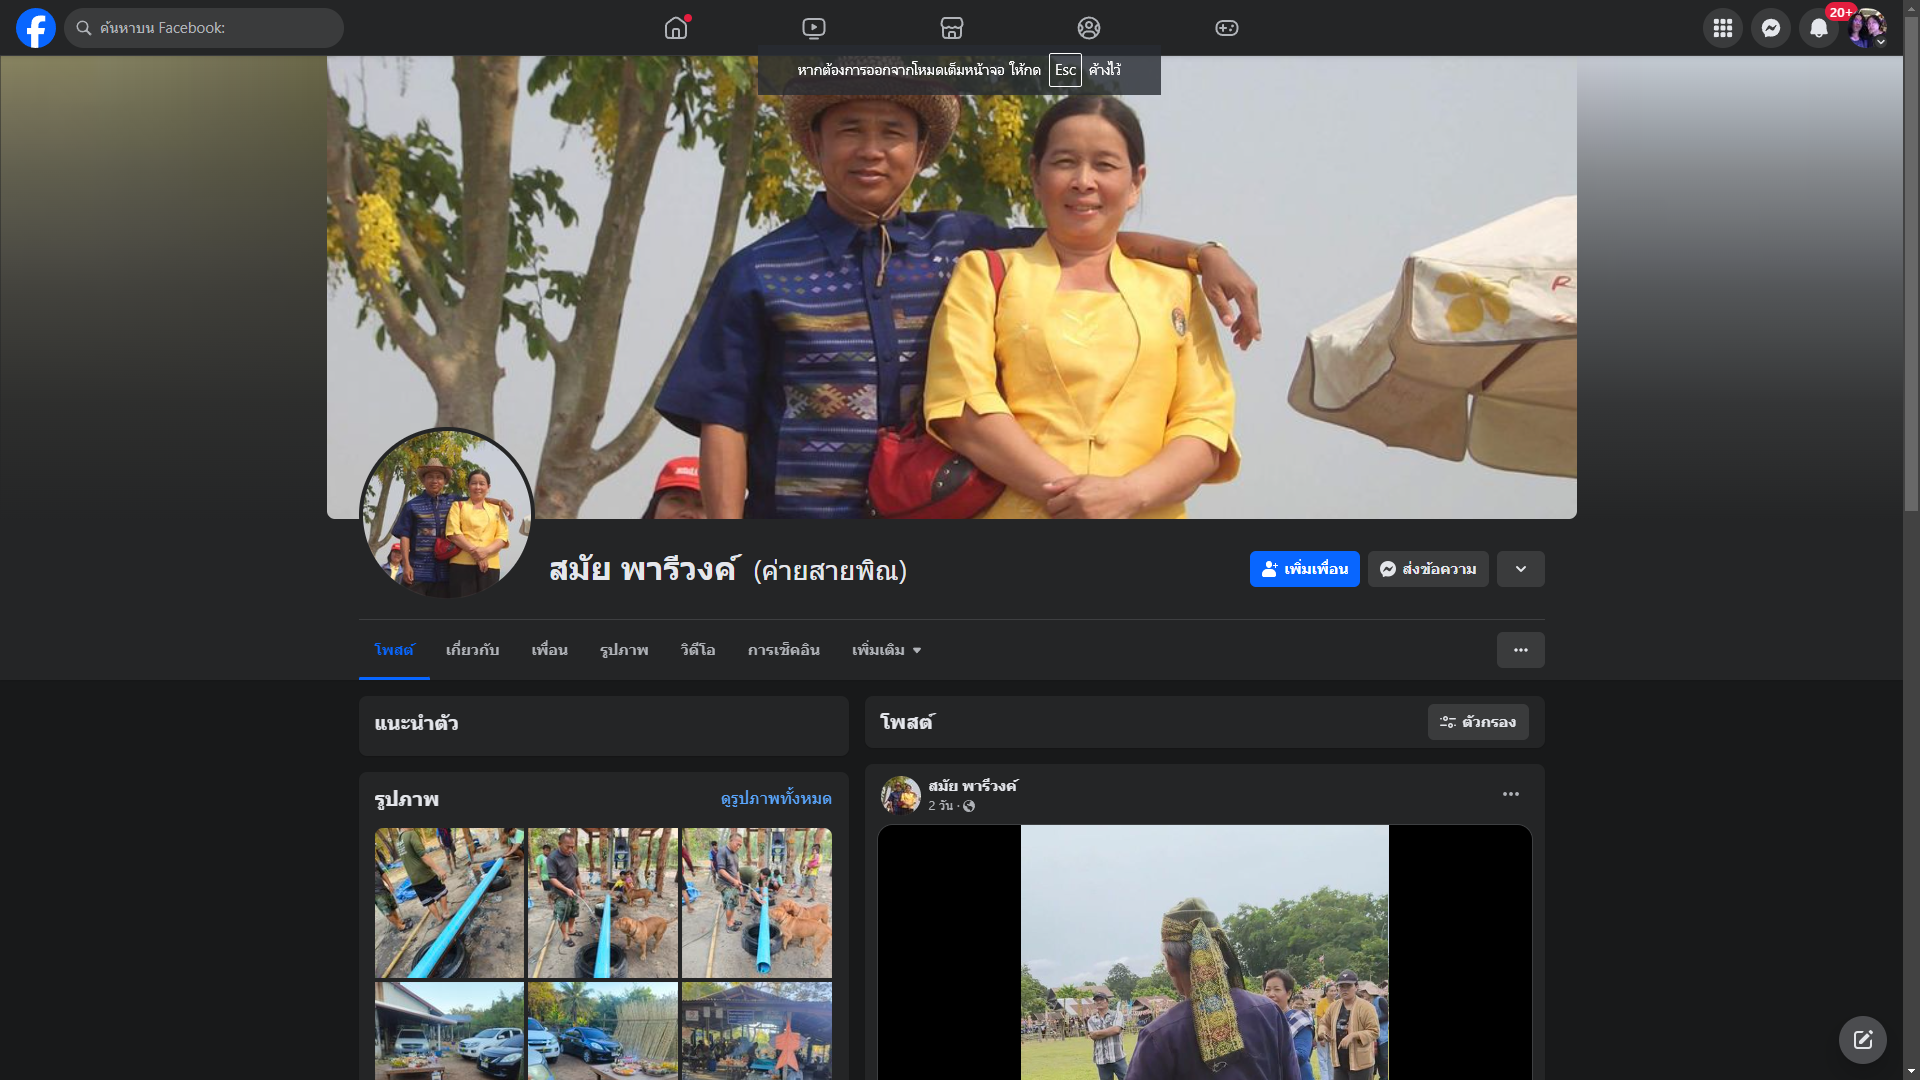Open the Home feed icon
The height and width of the screenshot is (1080, 1920).
click(x=676, y=28)
